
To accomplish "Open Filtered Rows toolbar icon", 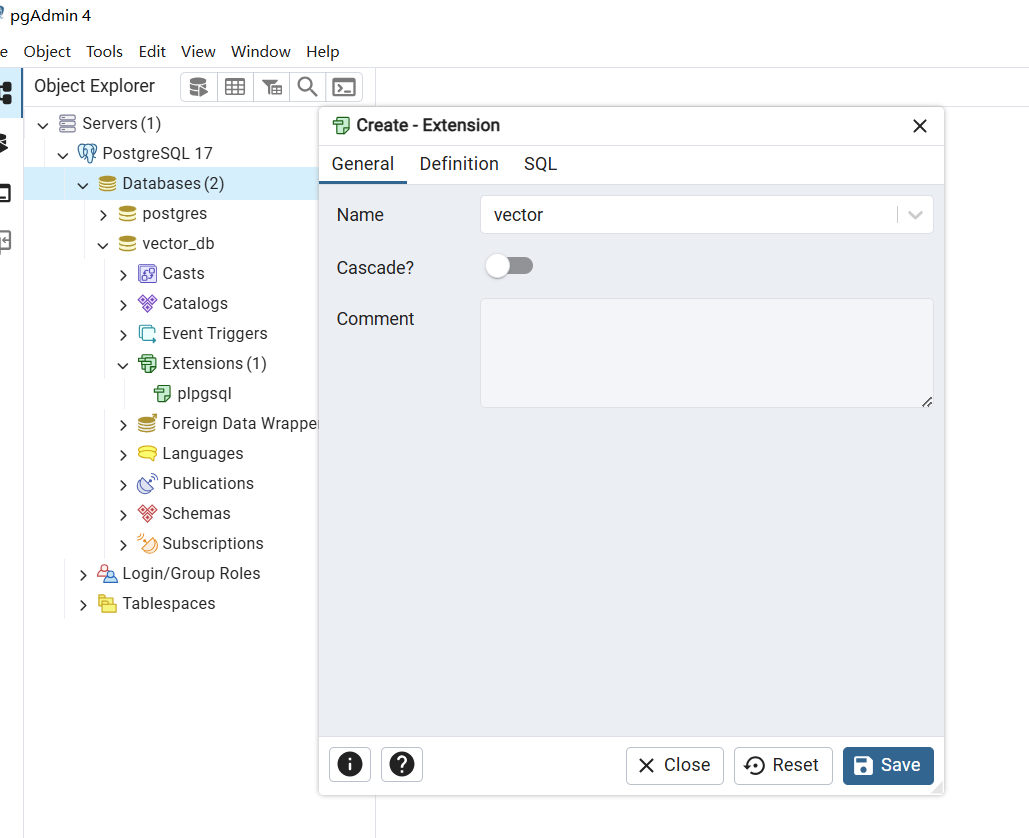I will point(272,87).
